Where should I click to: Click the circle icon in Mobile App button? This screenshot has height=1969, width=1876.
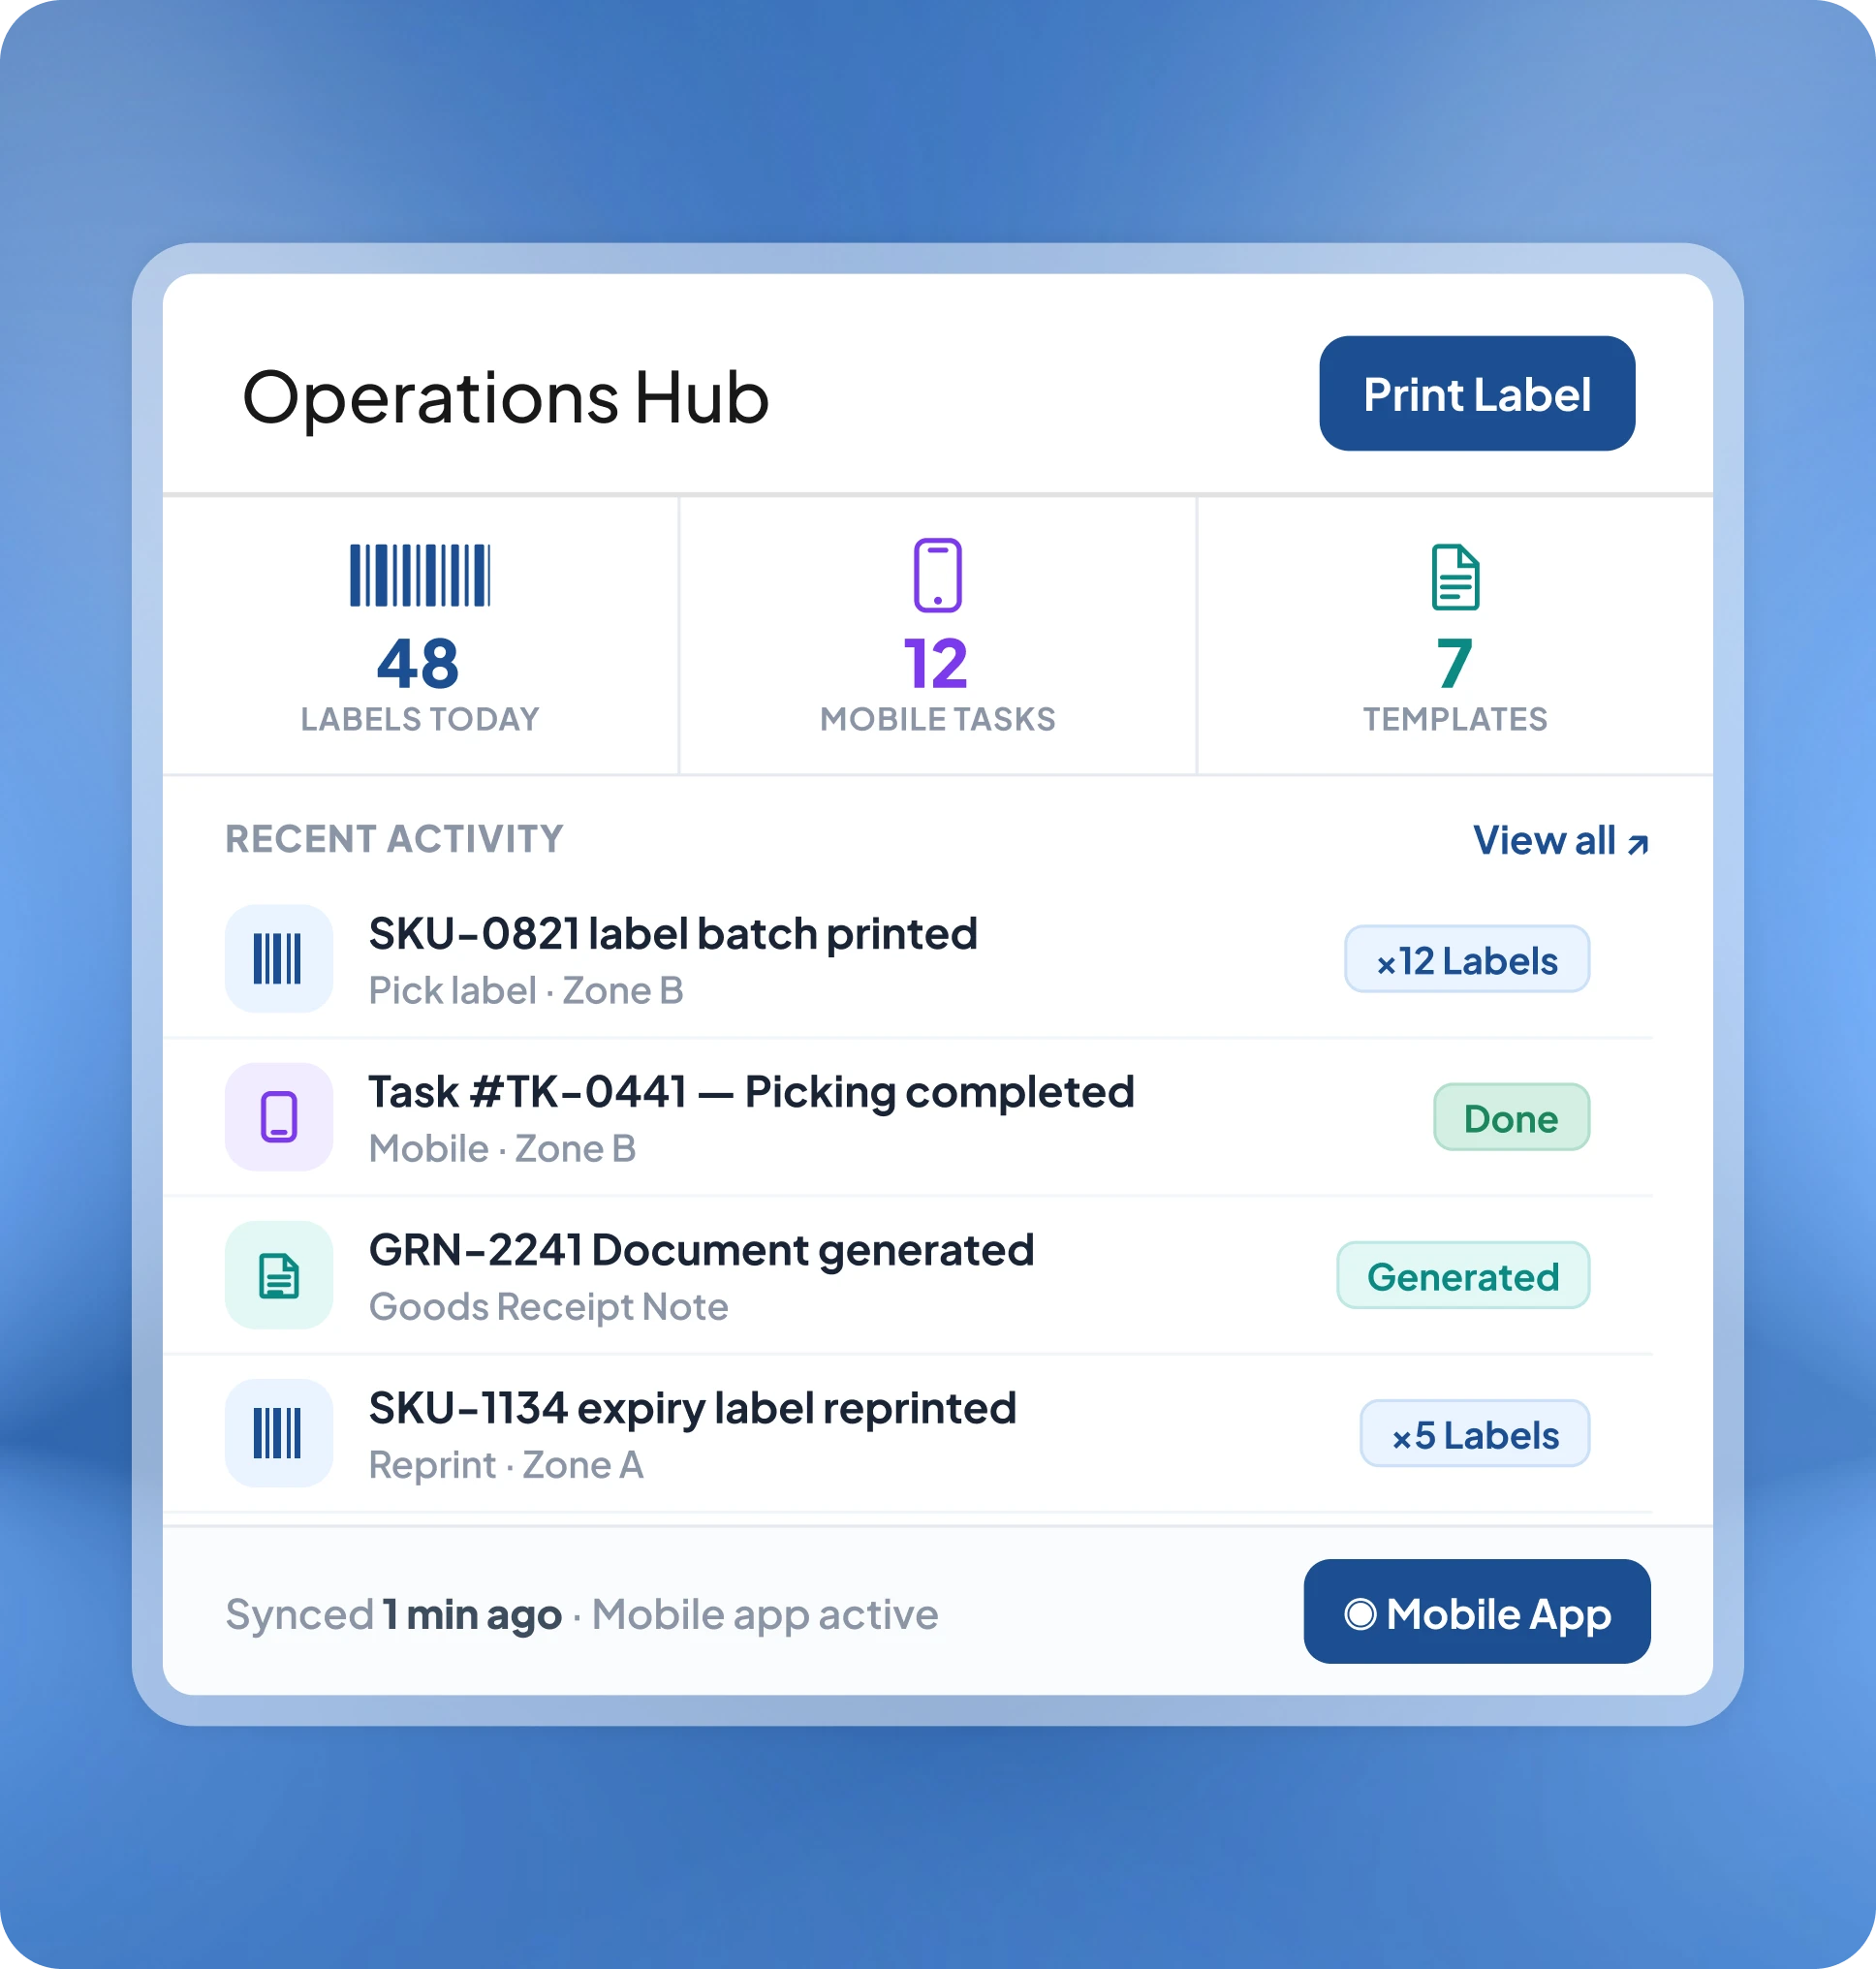click(x=1360, y=1614)
